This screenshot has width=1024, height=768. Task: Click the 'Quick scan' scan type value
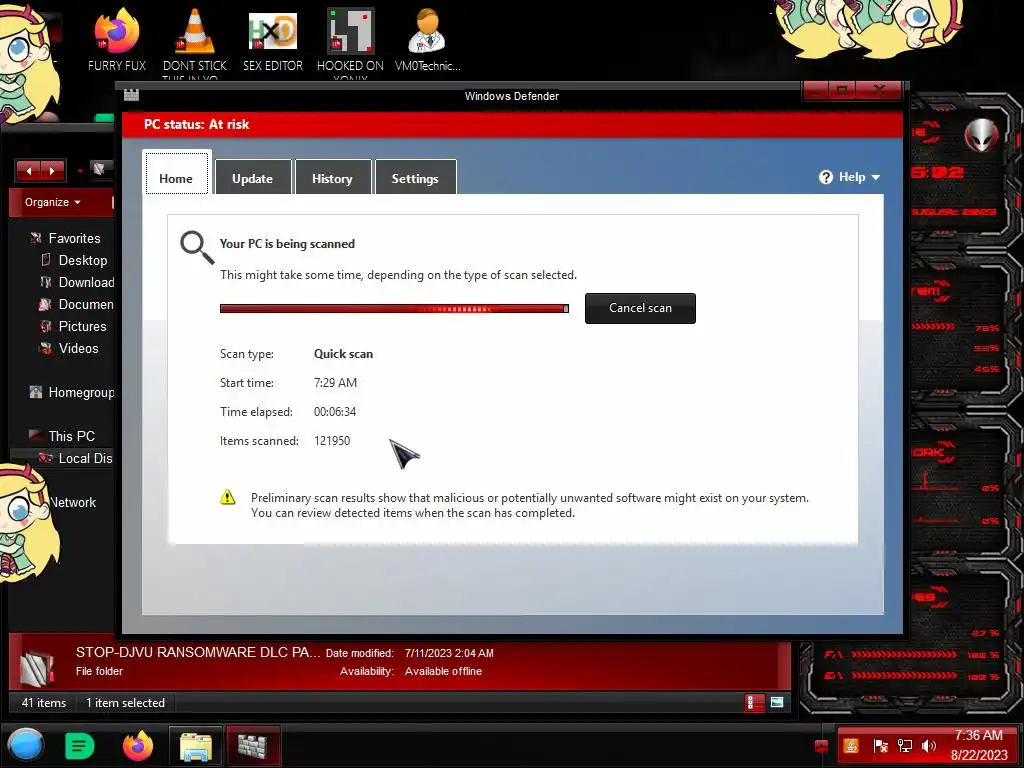344,353
